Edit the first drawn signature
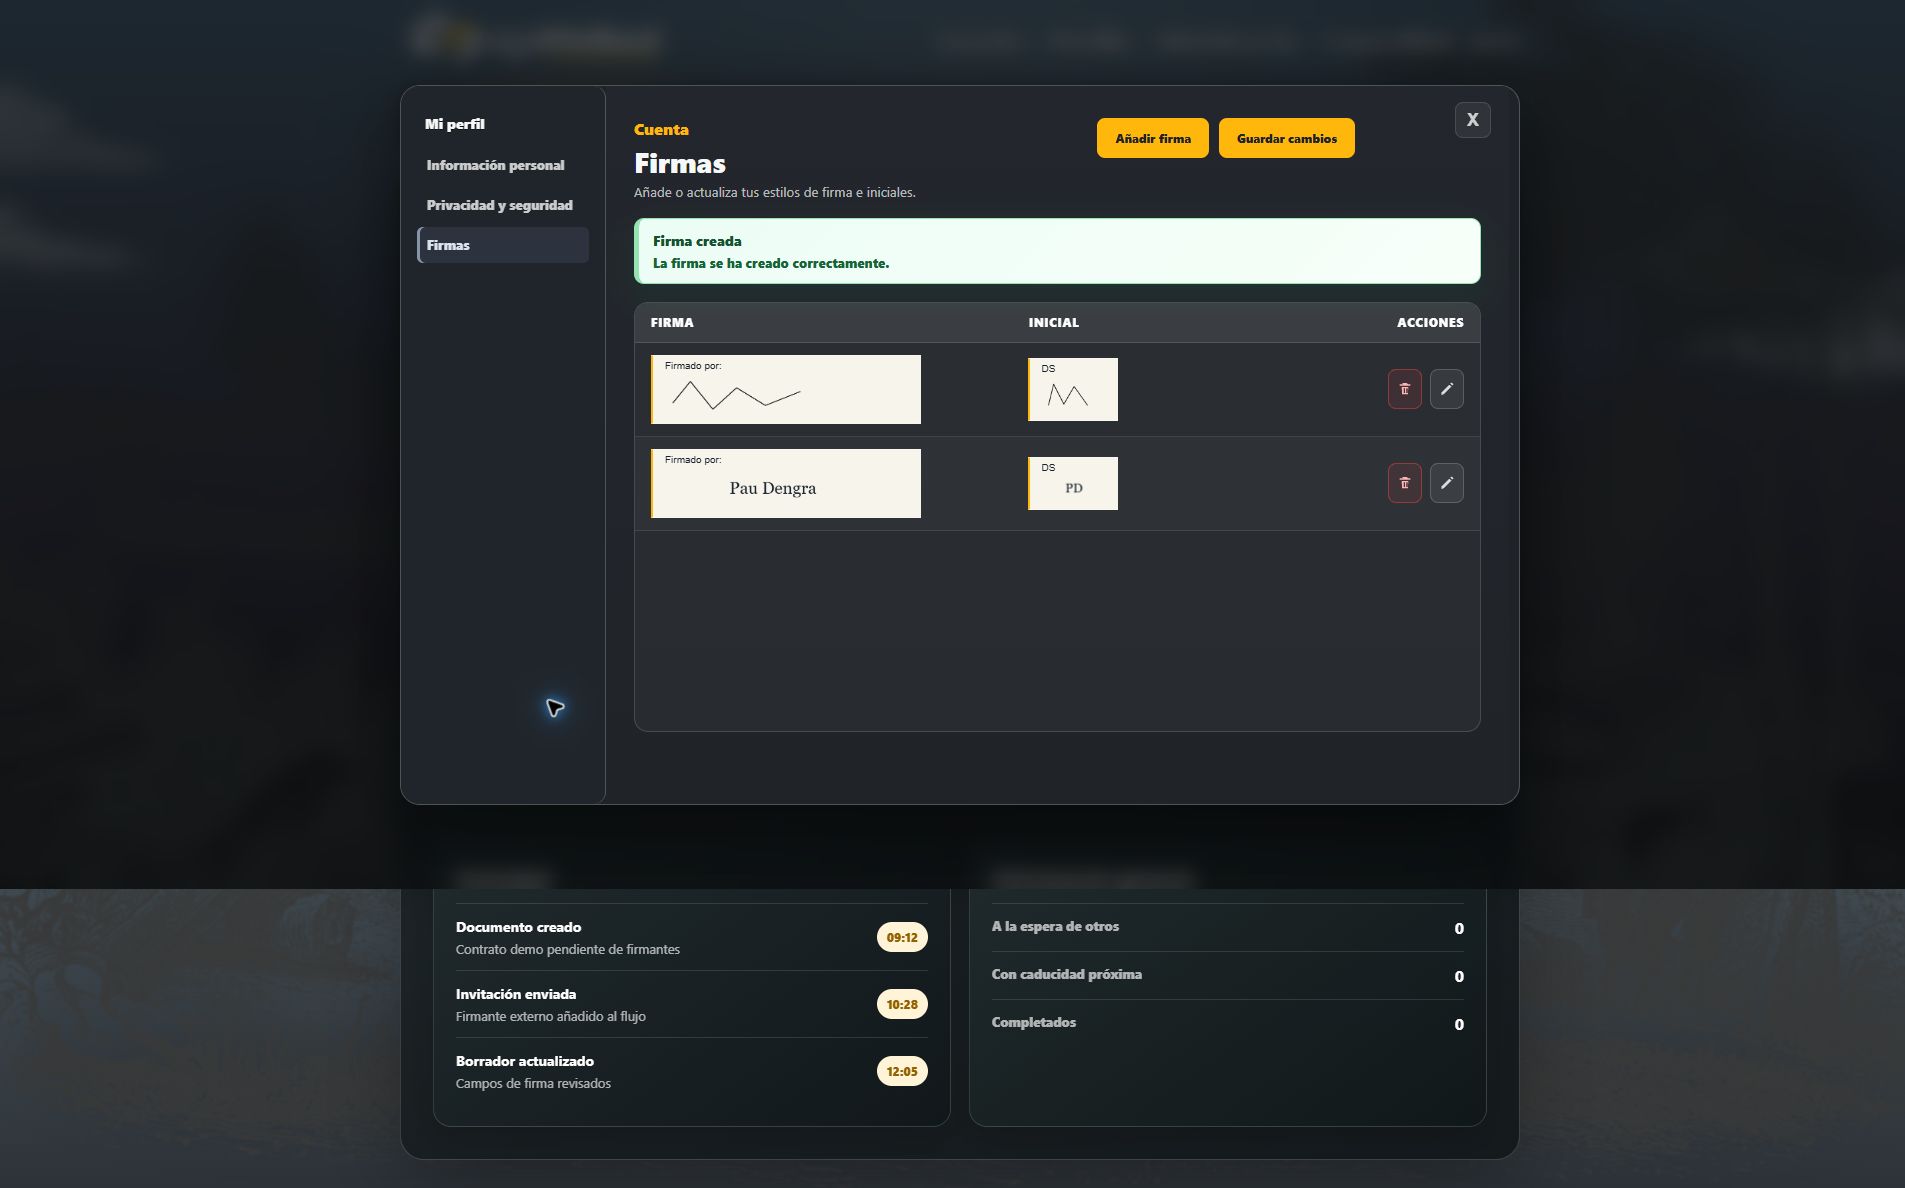The height and width of the screenshot is (1188, 1905). [x=1446, y=389]
